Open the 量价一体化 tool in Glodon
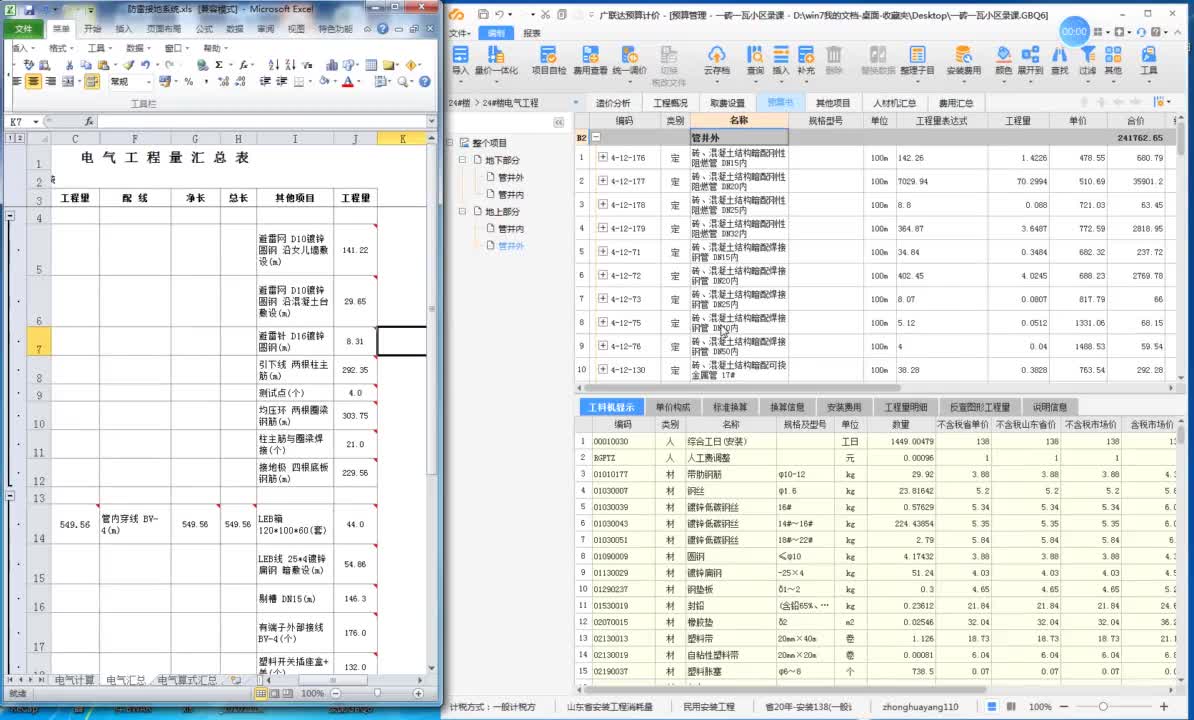This screenshot has height=720, width=1194. 496,61
